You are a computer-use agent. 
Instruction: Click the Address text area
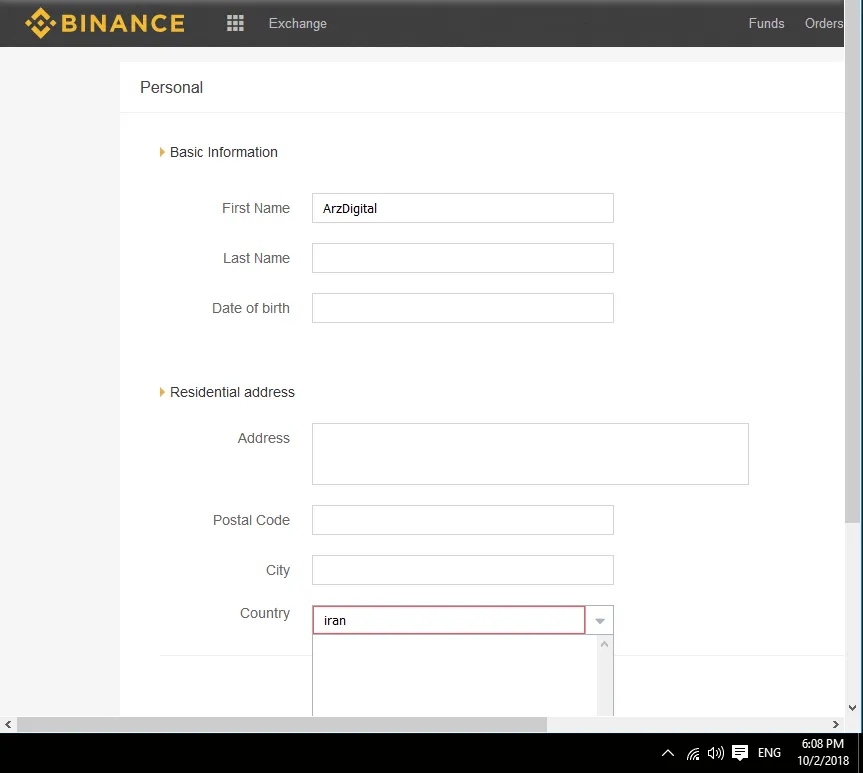tap(530, 454)
